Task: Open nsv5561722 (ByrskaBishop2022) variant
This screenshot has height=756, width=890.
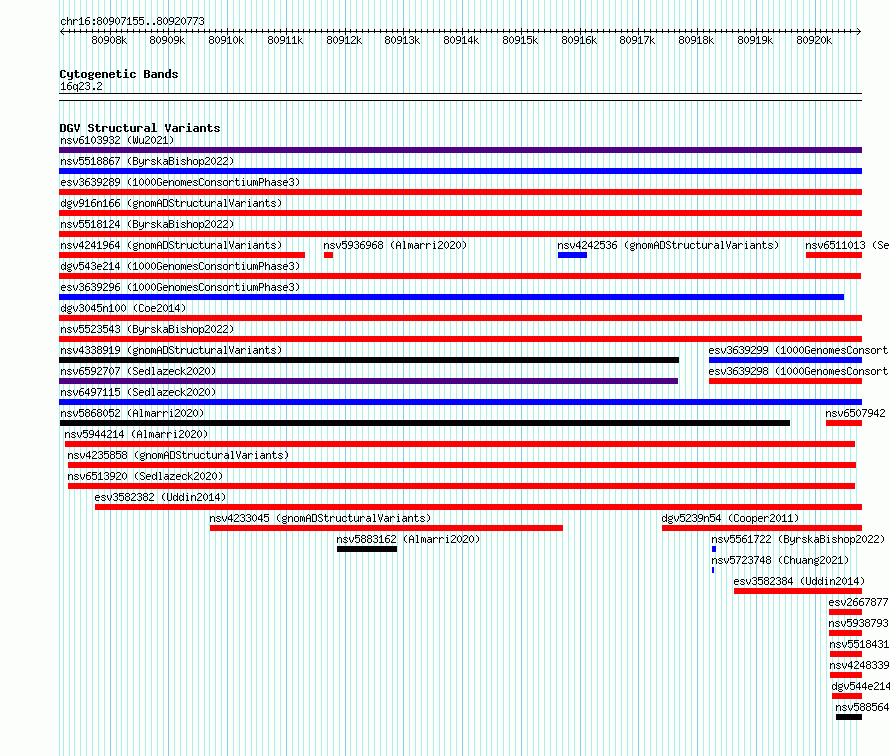Action: click(798, 539)
